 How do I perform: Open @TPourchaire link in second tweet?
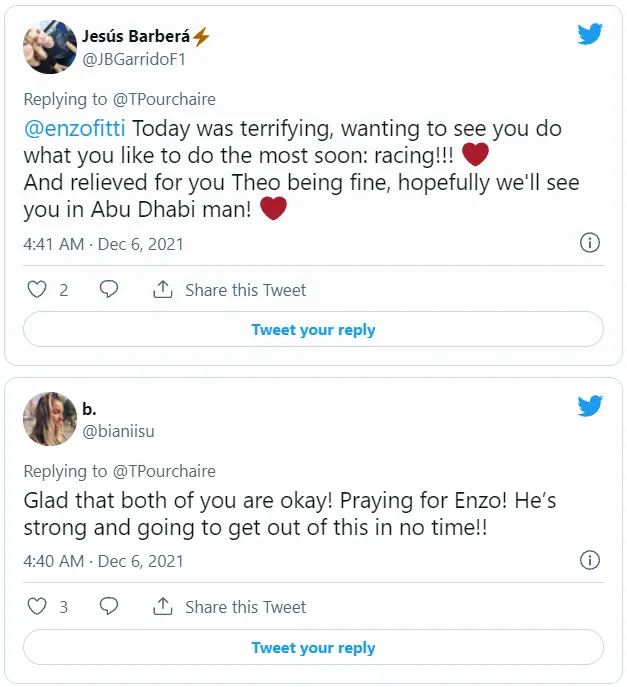tap(163, 470)
